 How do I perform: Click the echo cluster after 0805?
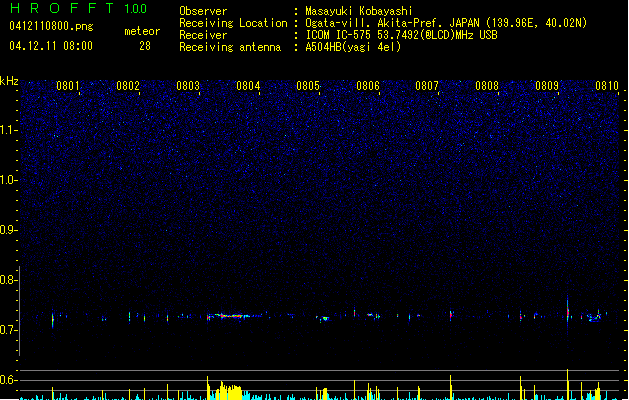323,319
